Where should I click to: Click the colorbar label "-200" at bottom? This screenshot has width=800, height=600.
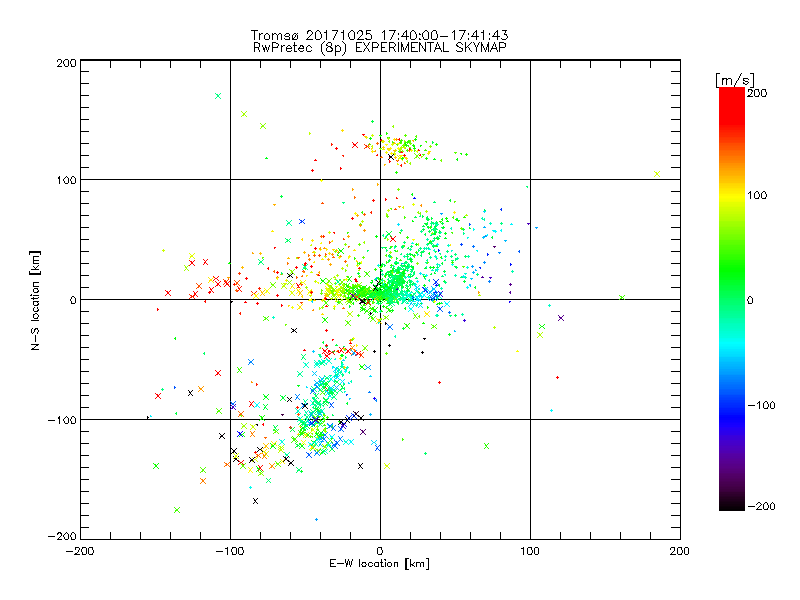pos(761,506)
